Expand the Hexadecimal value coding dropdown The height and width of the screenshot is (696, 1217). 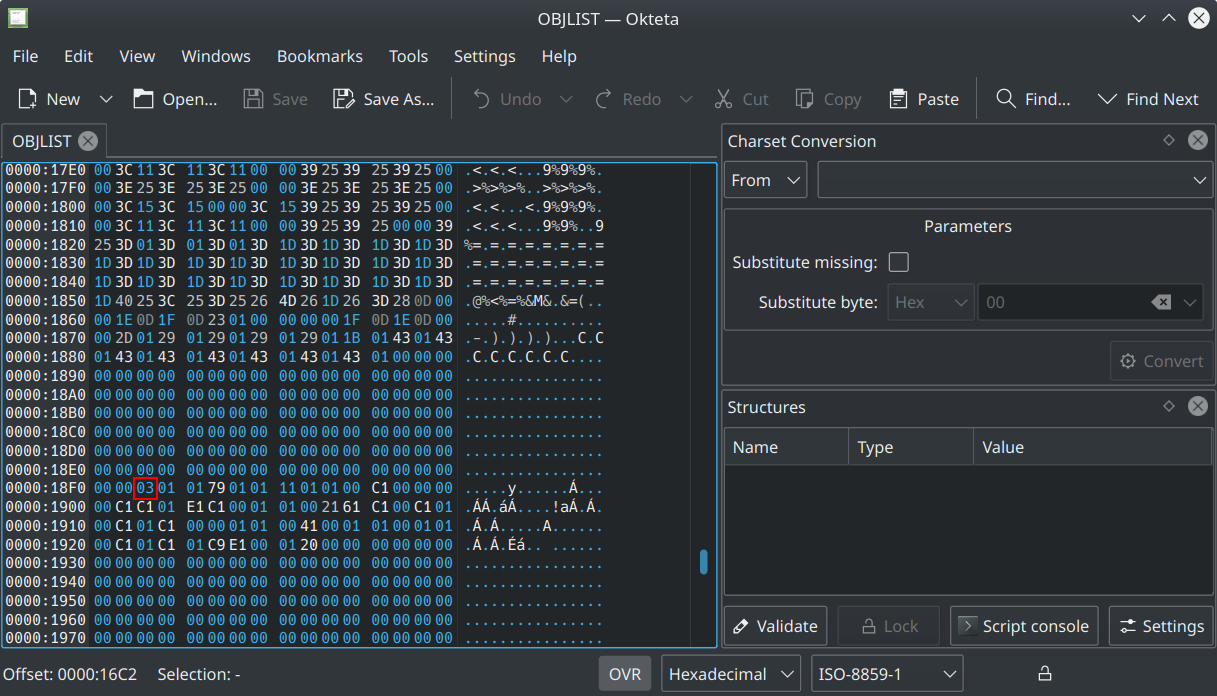(731, 674)
